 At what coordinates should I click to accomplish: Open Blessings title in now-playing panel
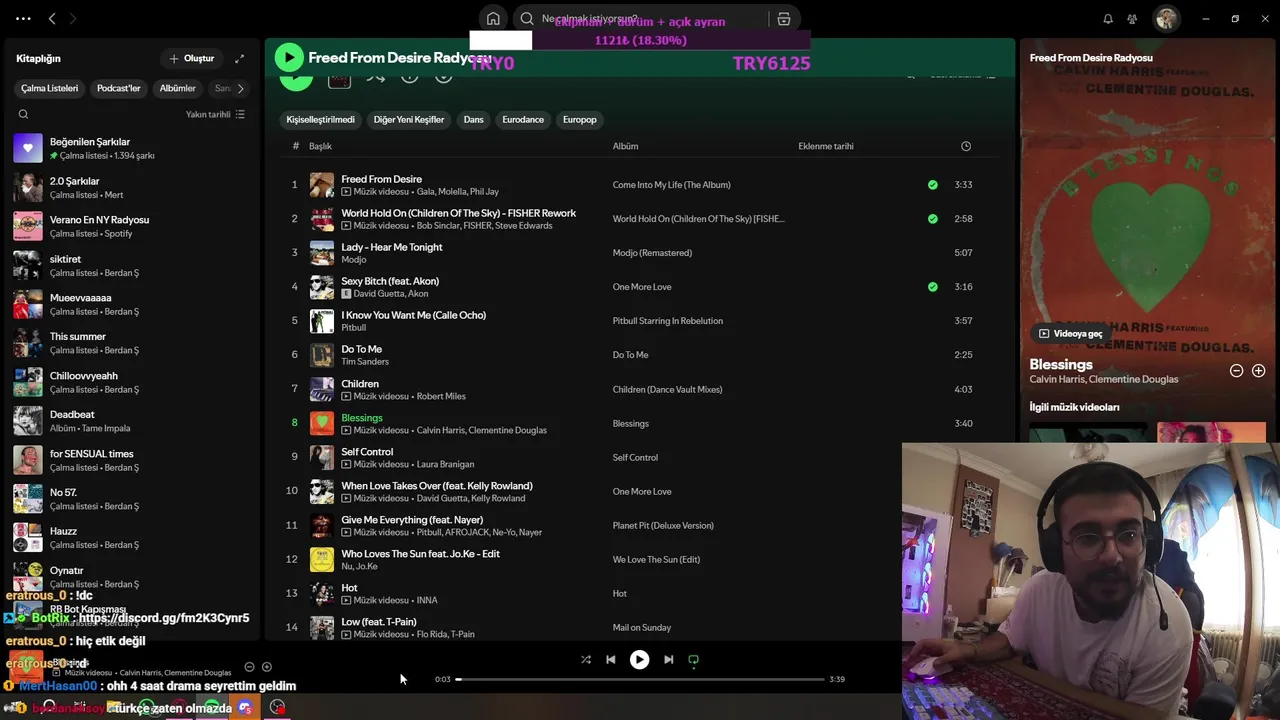(1061, 365)
